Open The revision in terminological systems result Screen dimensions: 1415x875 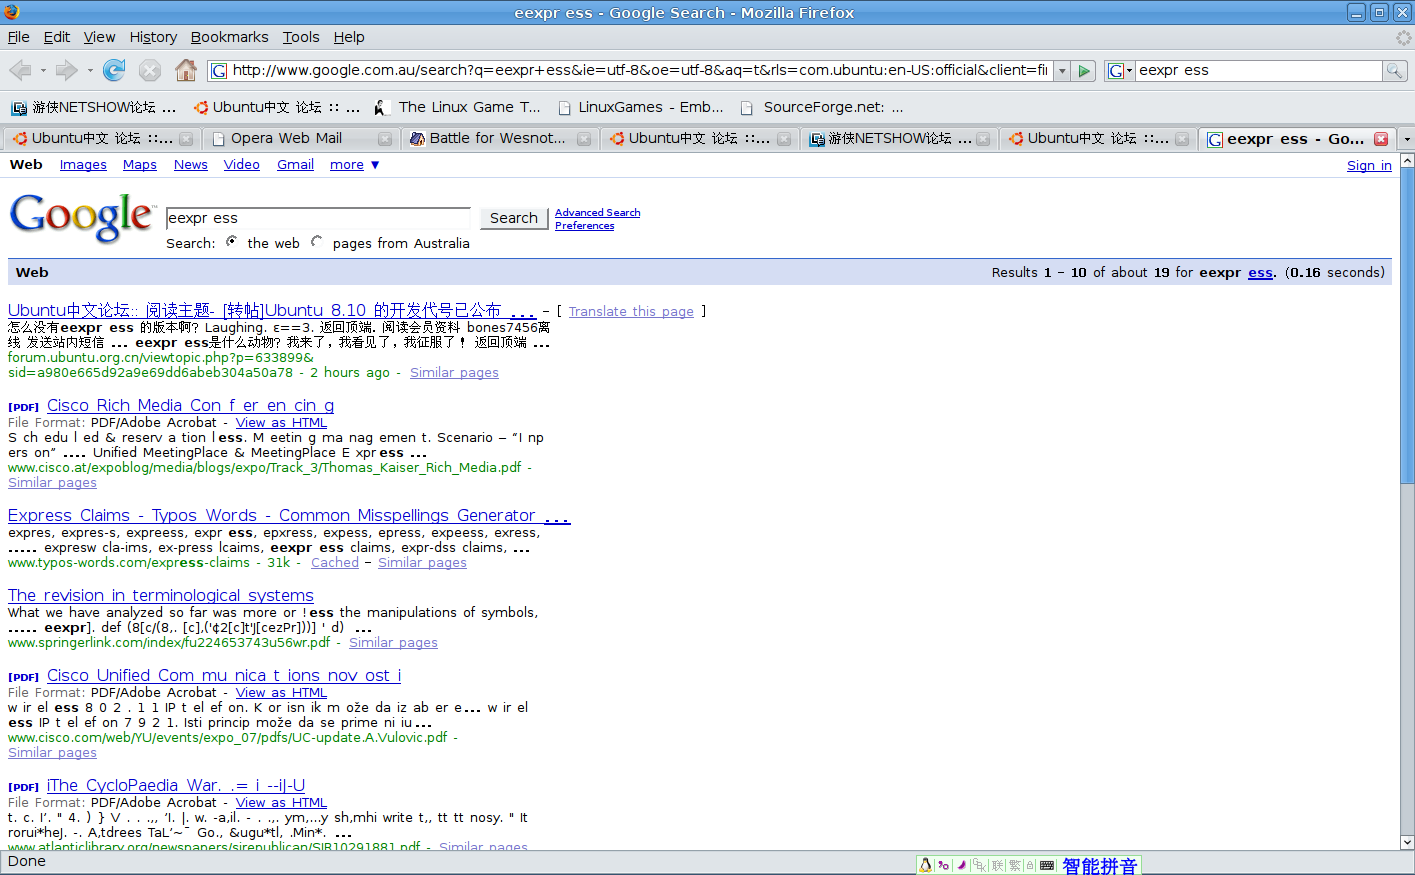point(161,595)
